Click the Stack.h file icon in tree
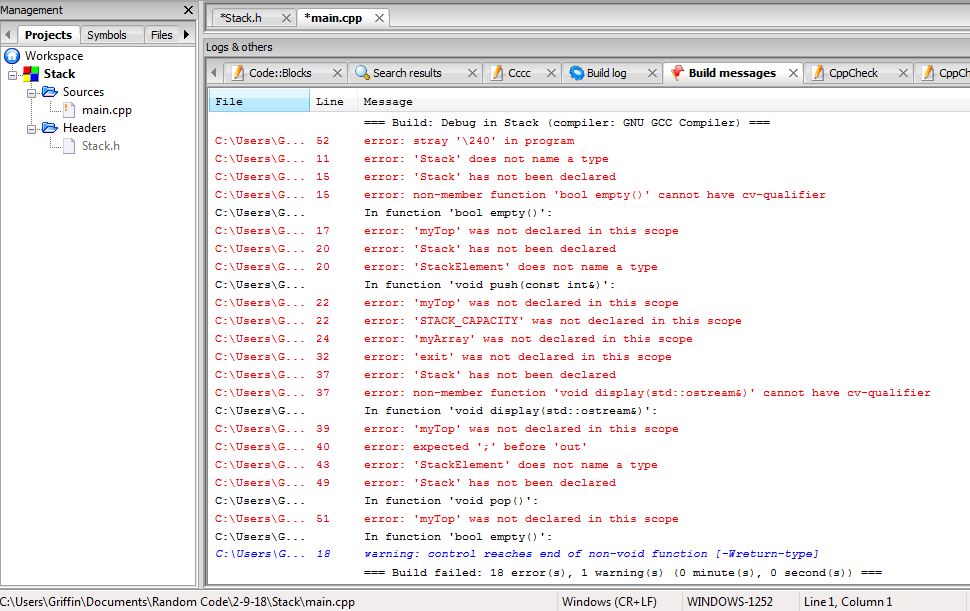 coord(69,145)
